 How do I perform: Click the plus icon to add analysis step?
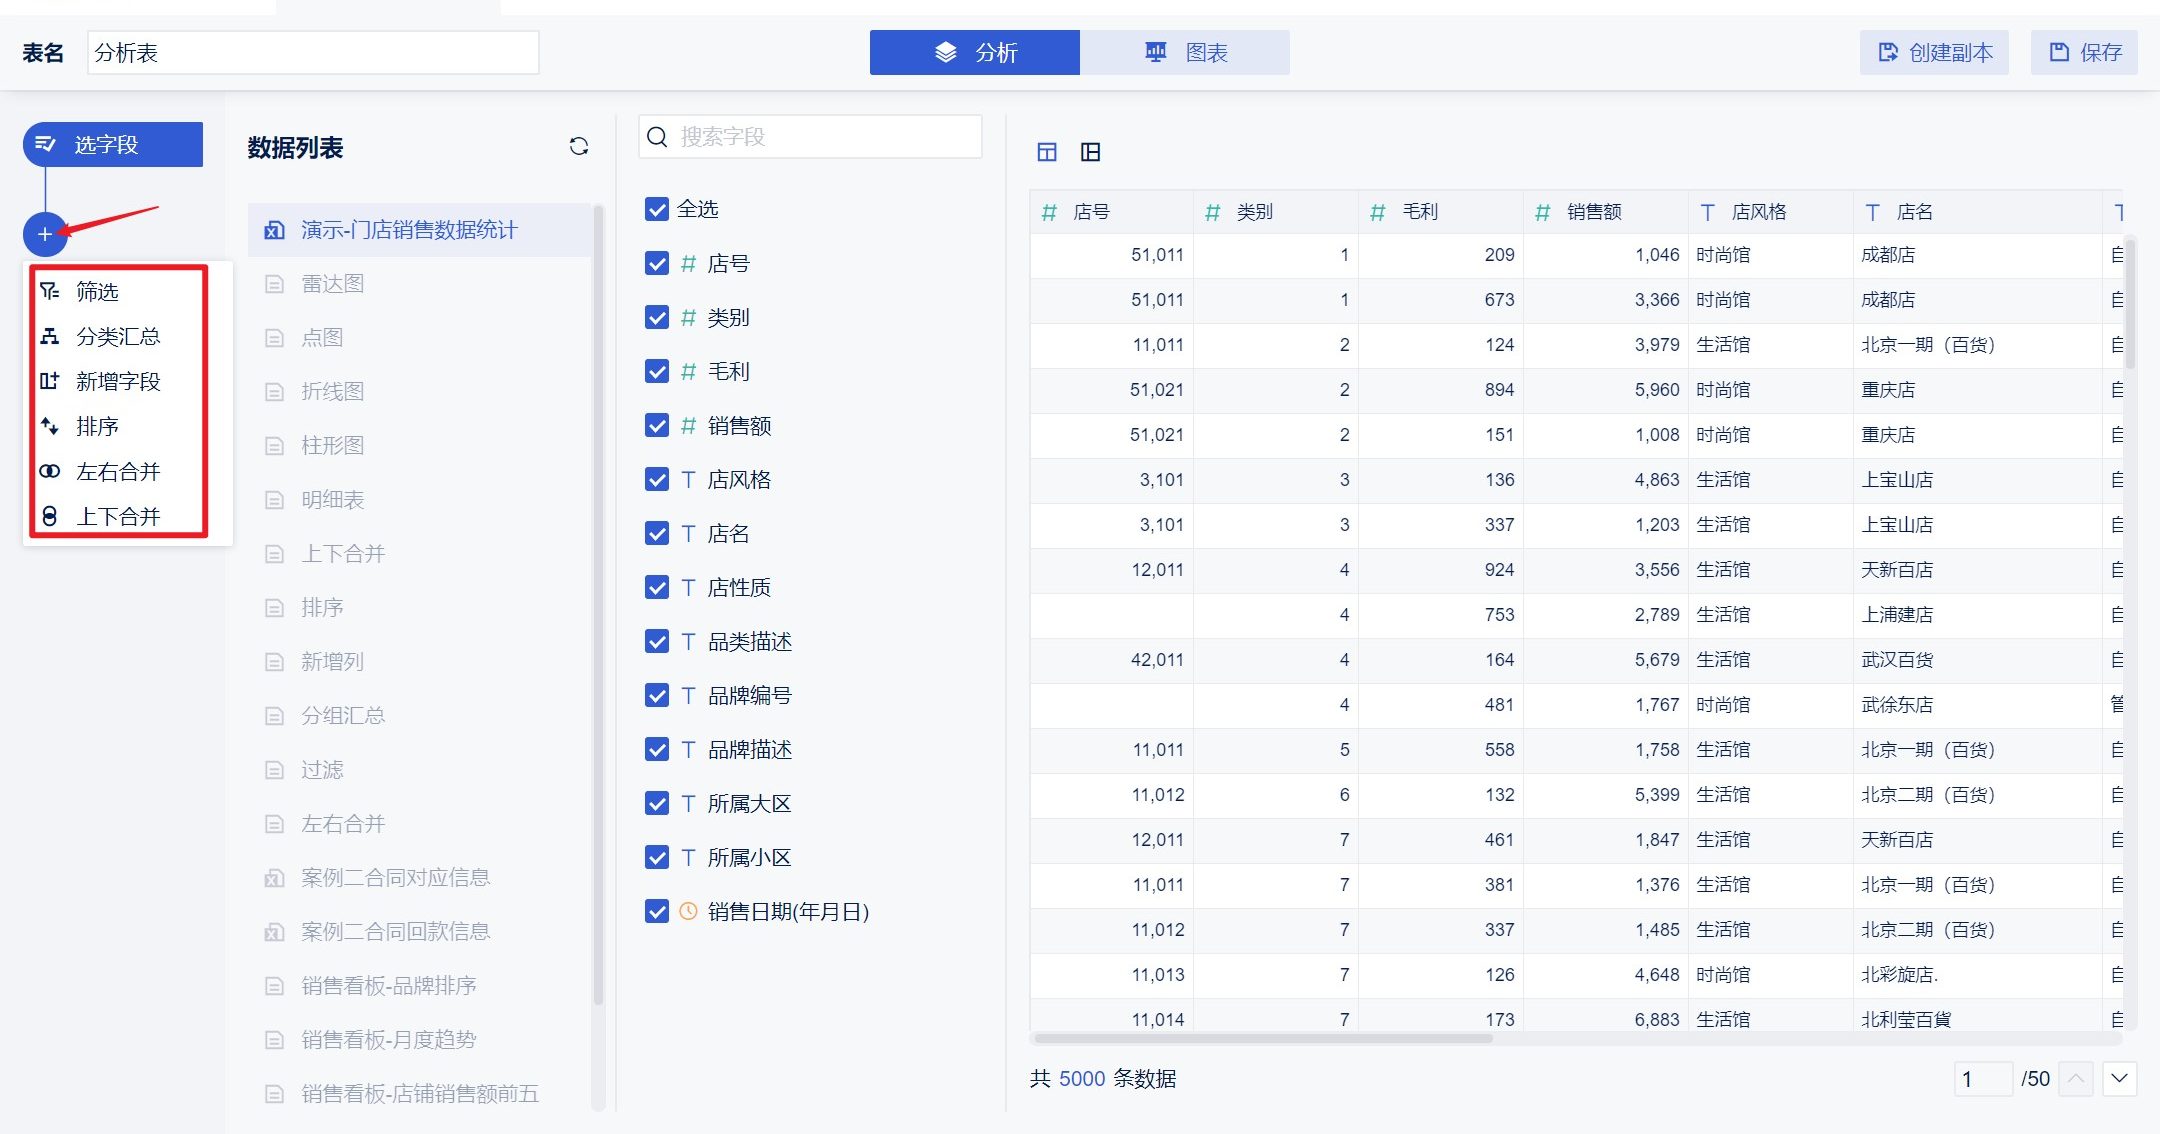45,234
